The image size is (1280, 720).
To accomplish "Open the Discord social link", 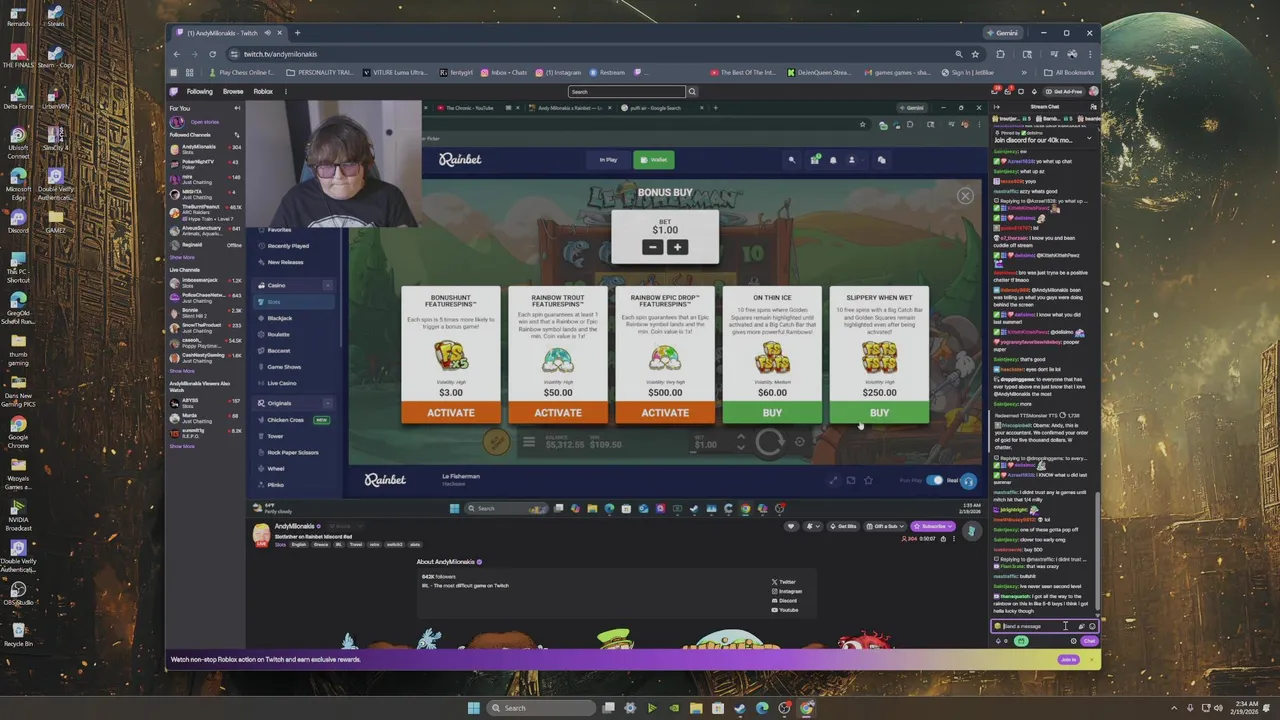I will [x=784, y=600].
